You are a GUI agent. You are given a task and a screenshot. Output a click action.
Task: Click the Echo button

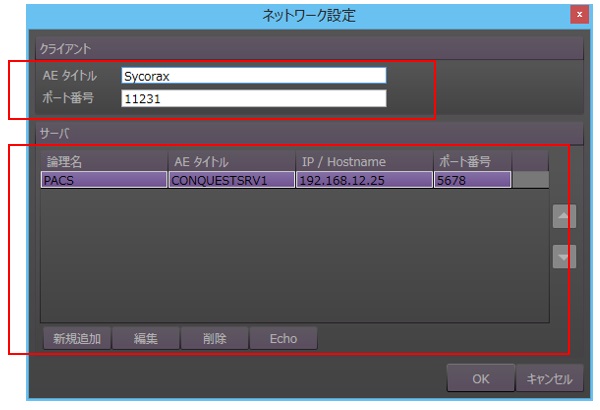[283, 338]
